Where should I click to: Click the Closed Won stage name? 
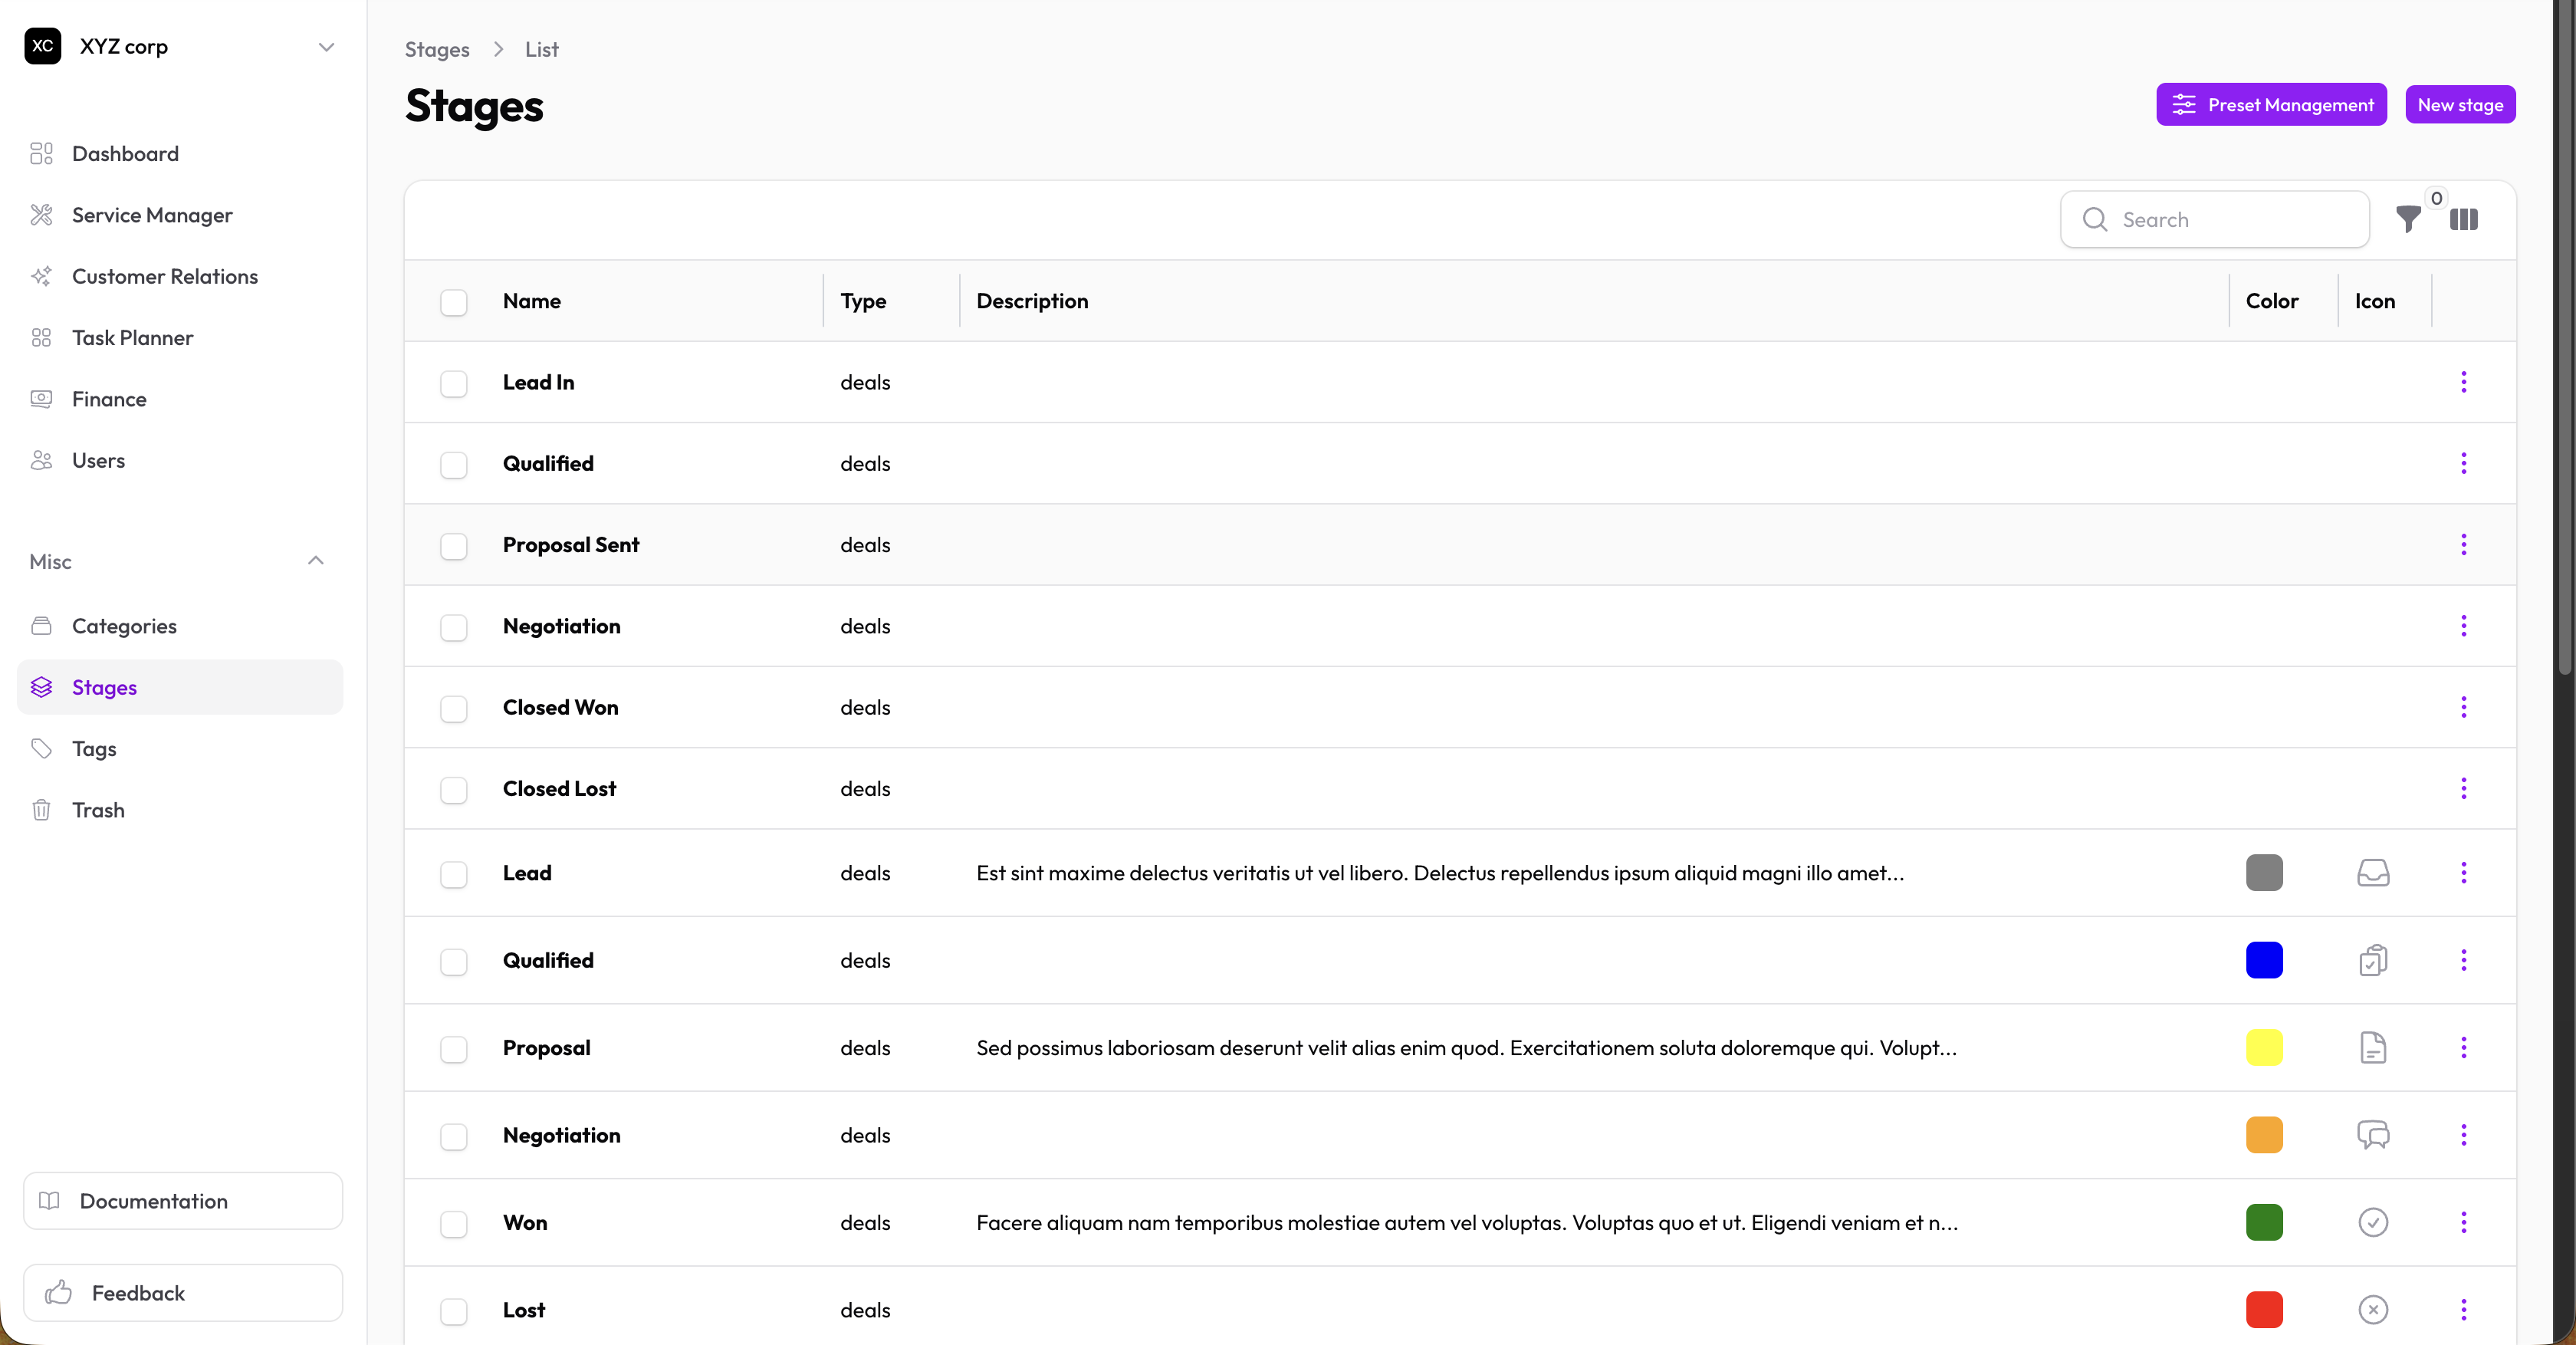coord(560,707)
